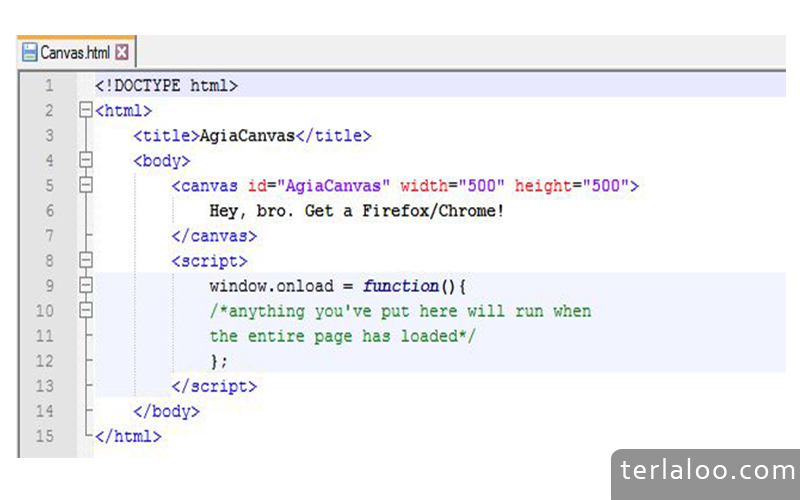Image resolution: width=800 pixels, height=500 pixels.
Task: Collapse the comment fold marker on line 10
Action: pyautogui.click(x=86, y=311)
